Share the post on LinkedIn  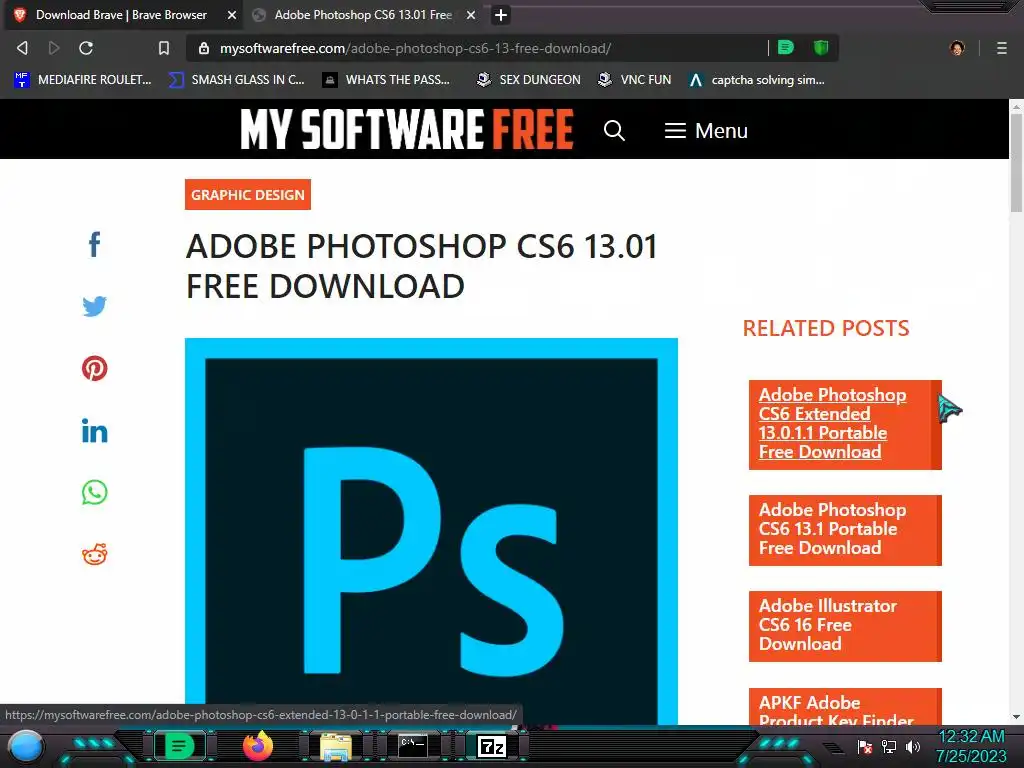tap(95, 431)
